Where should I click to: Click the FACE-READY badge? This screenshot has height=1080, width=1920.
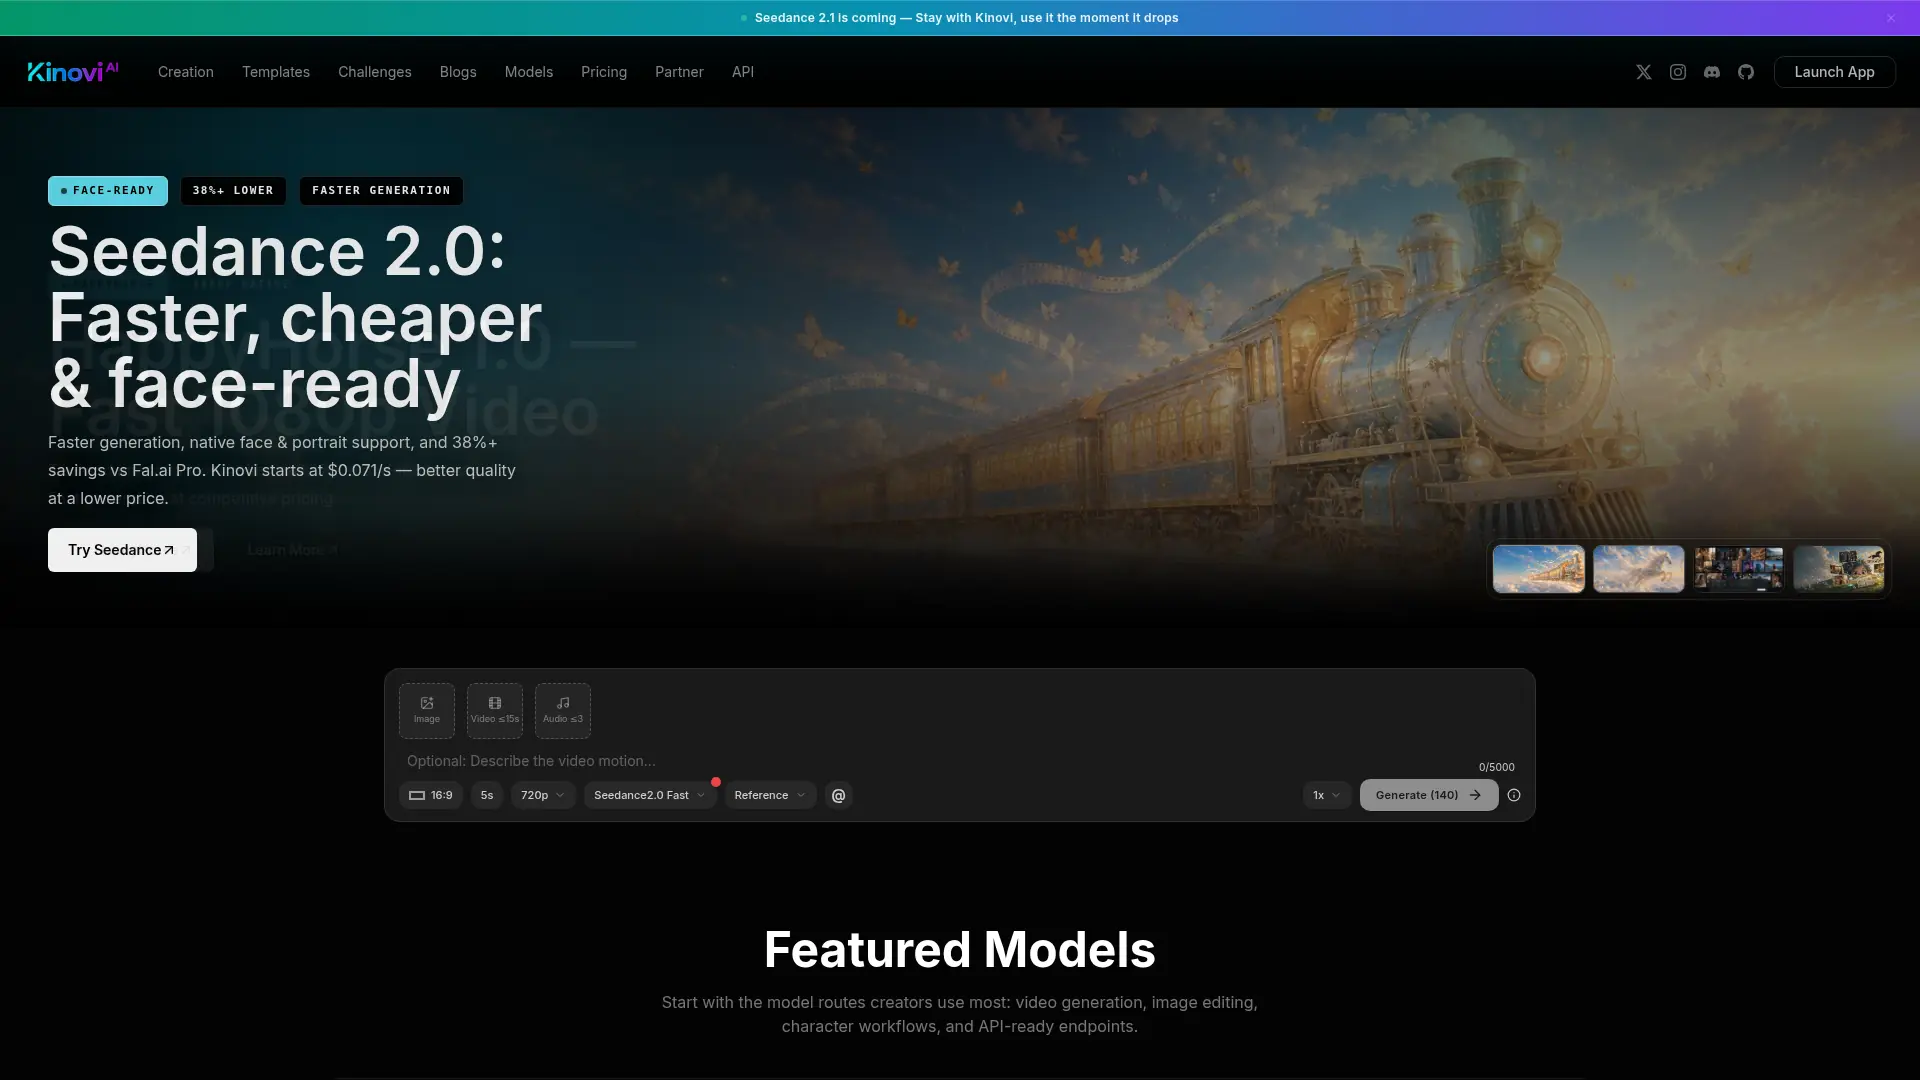coord(108,191)
